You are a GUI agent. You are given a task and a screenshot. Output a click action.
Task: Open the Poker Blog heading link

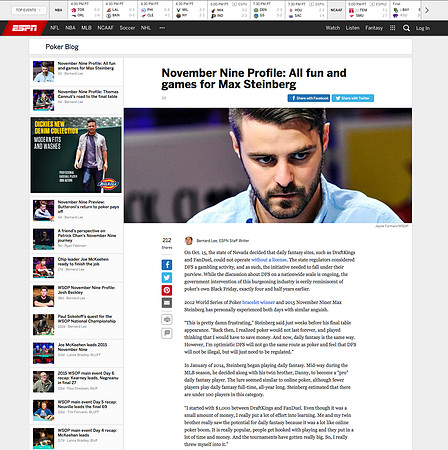tap(62, 47)
